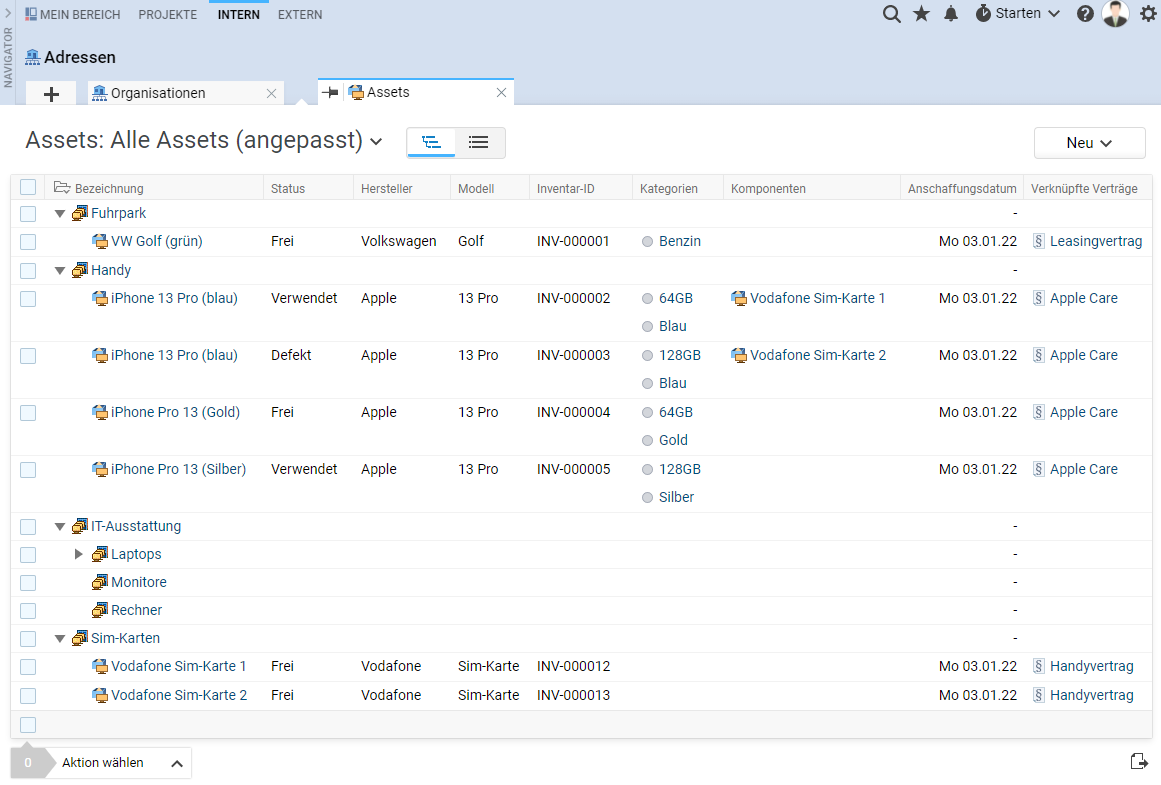Open Handyvertrag for INV-000012
Screen dimensions: 1161x785
coord(1091,667)
